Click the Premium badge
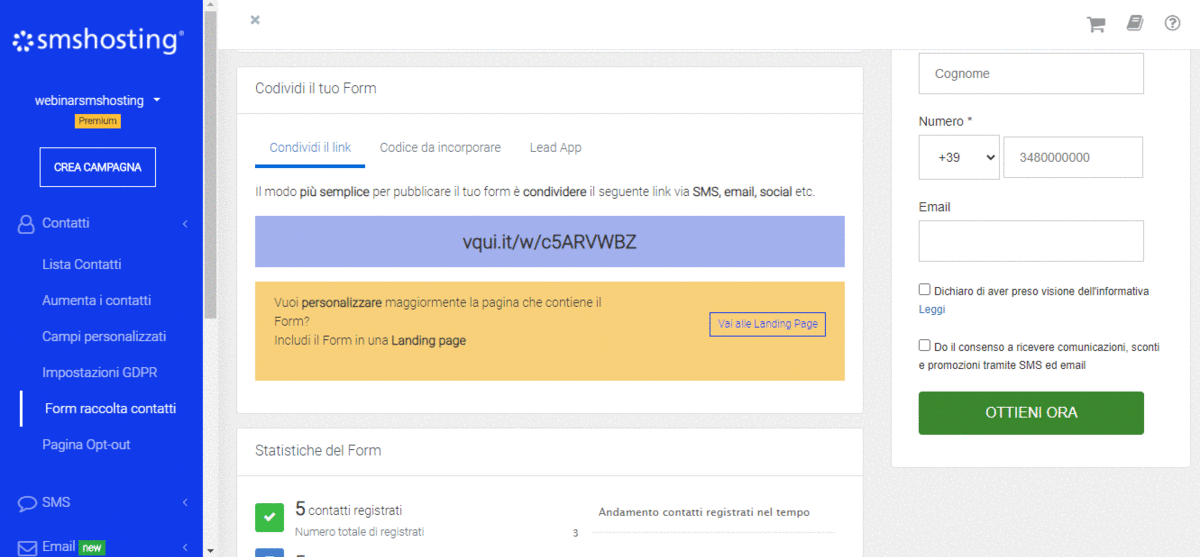The height and width of the screenshot is (557, 1200). pos(98,121)
